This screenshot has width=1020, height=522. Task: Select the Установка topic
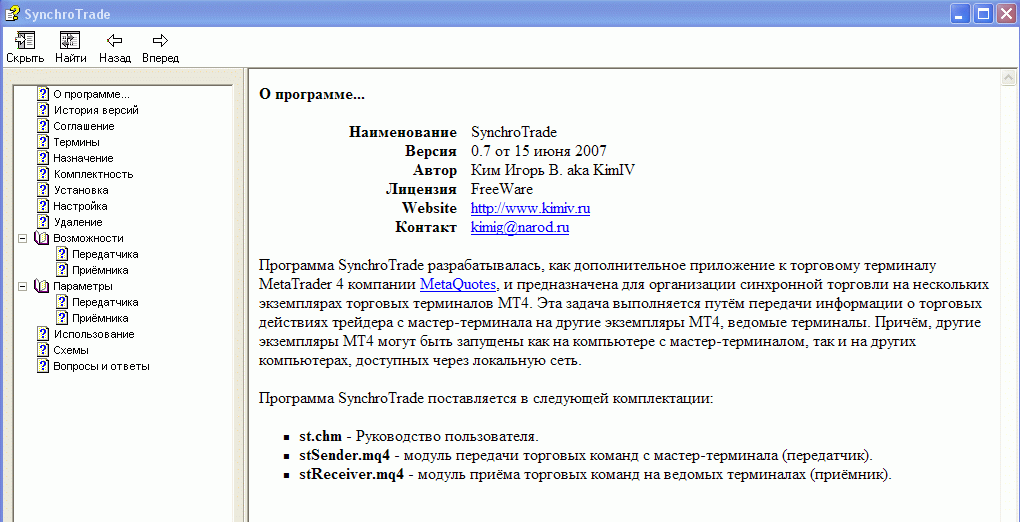pyautogui.click(x=81, y=190)
